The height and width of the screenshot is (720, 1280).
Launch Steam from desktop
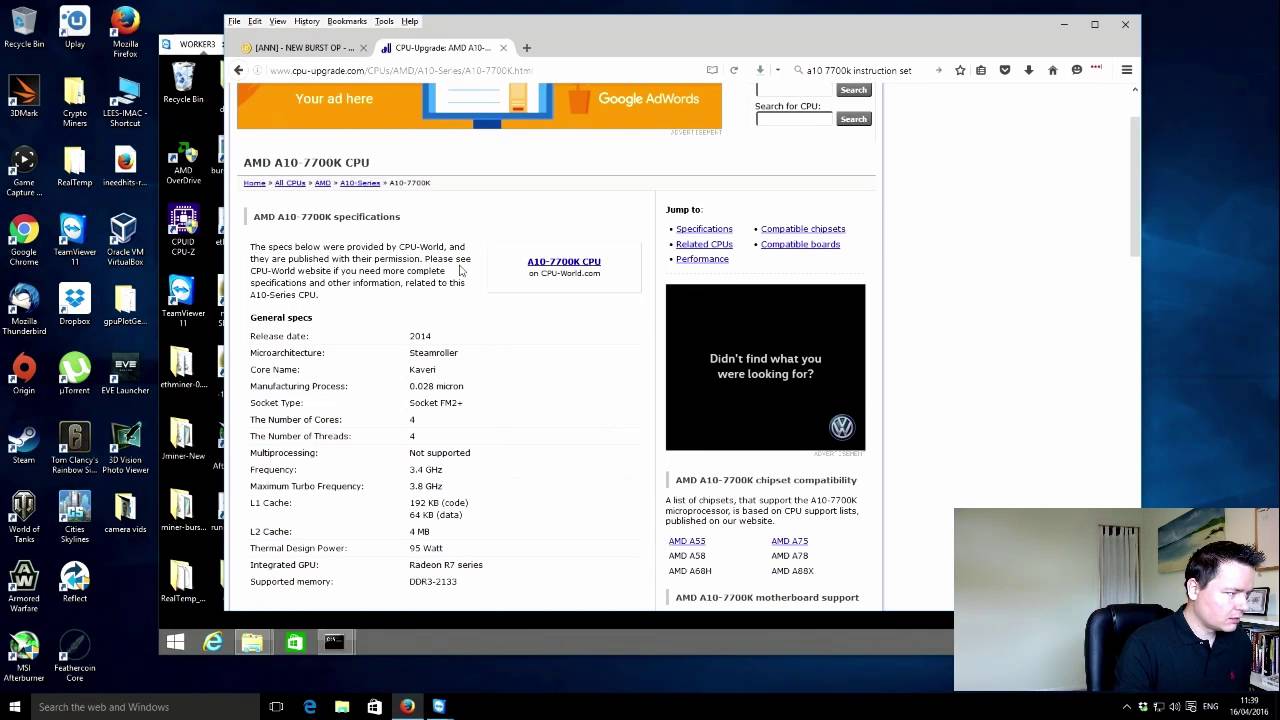coord(23,444)
